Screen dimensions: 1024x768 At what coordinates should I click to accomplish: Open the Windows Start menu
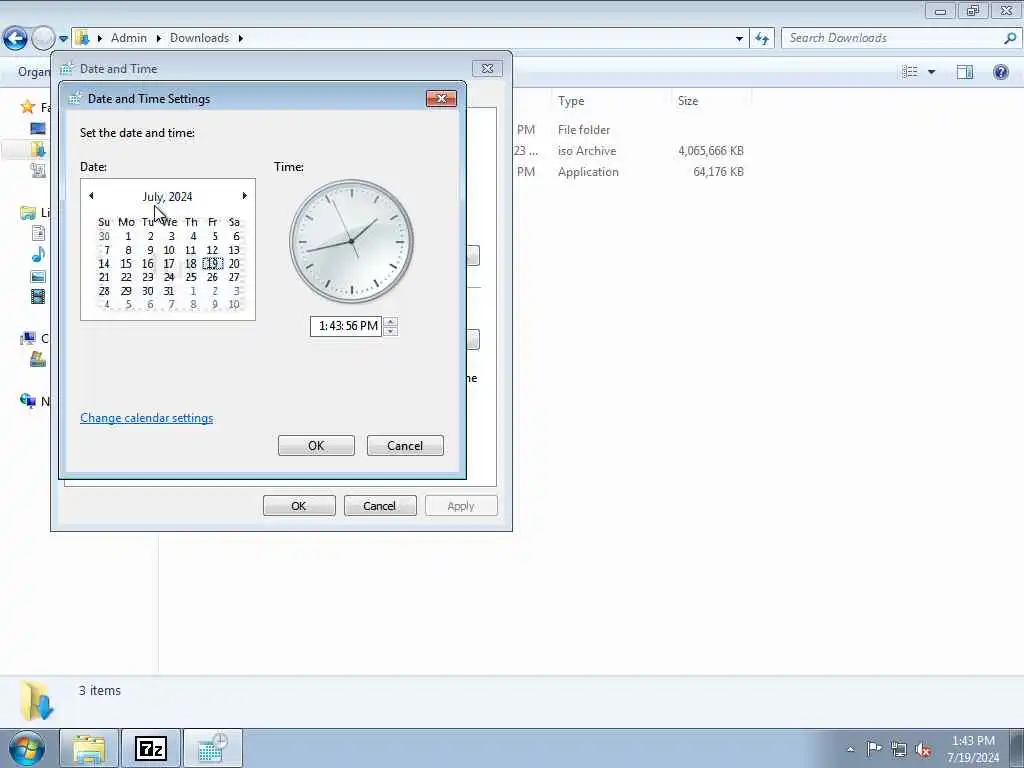click(27, 748)
